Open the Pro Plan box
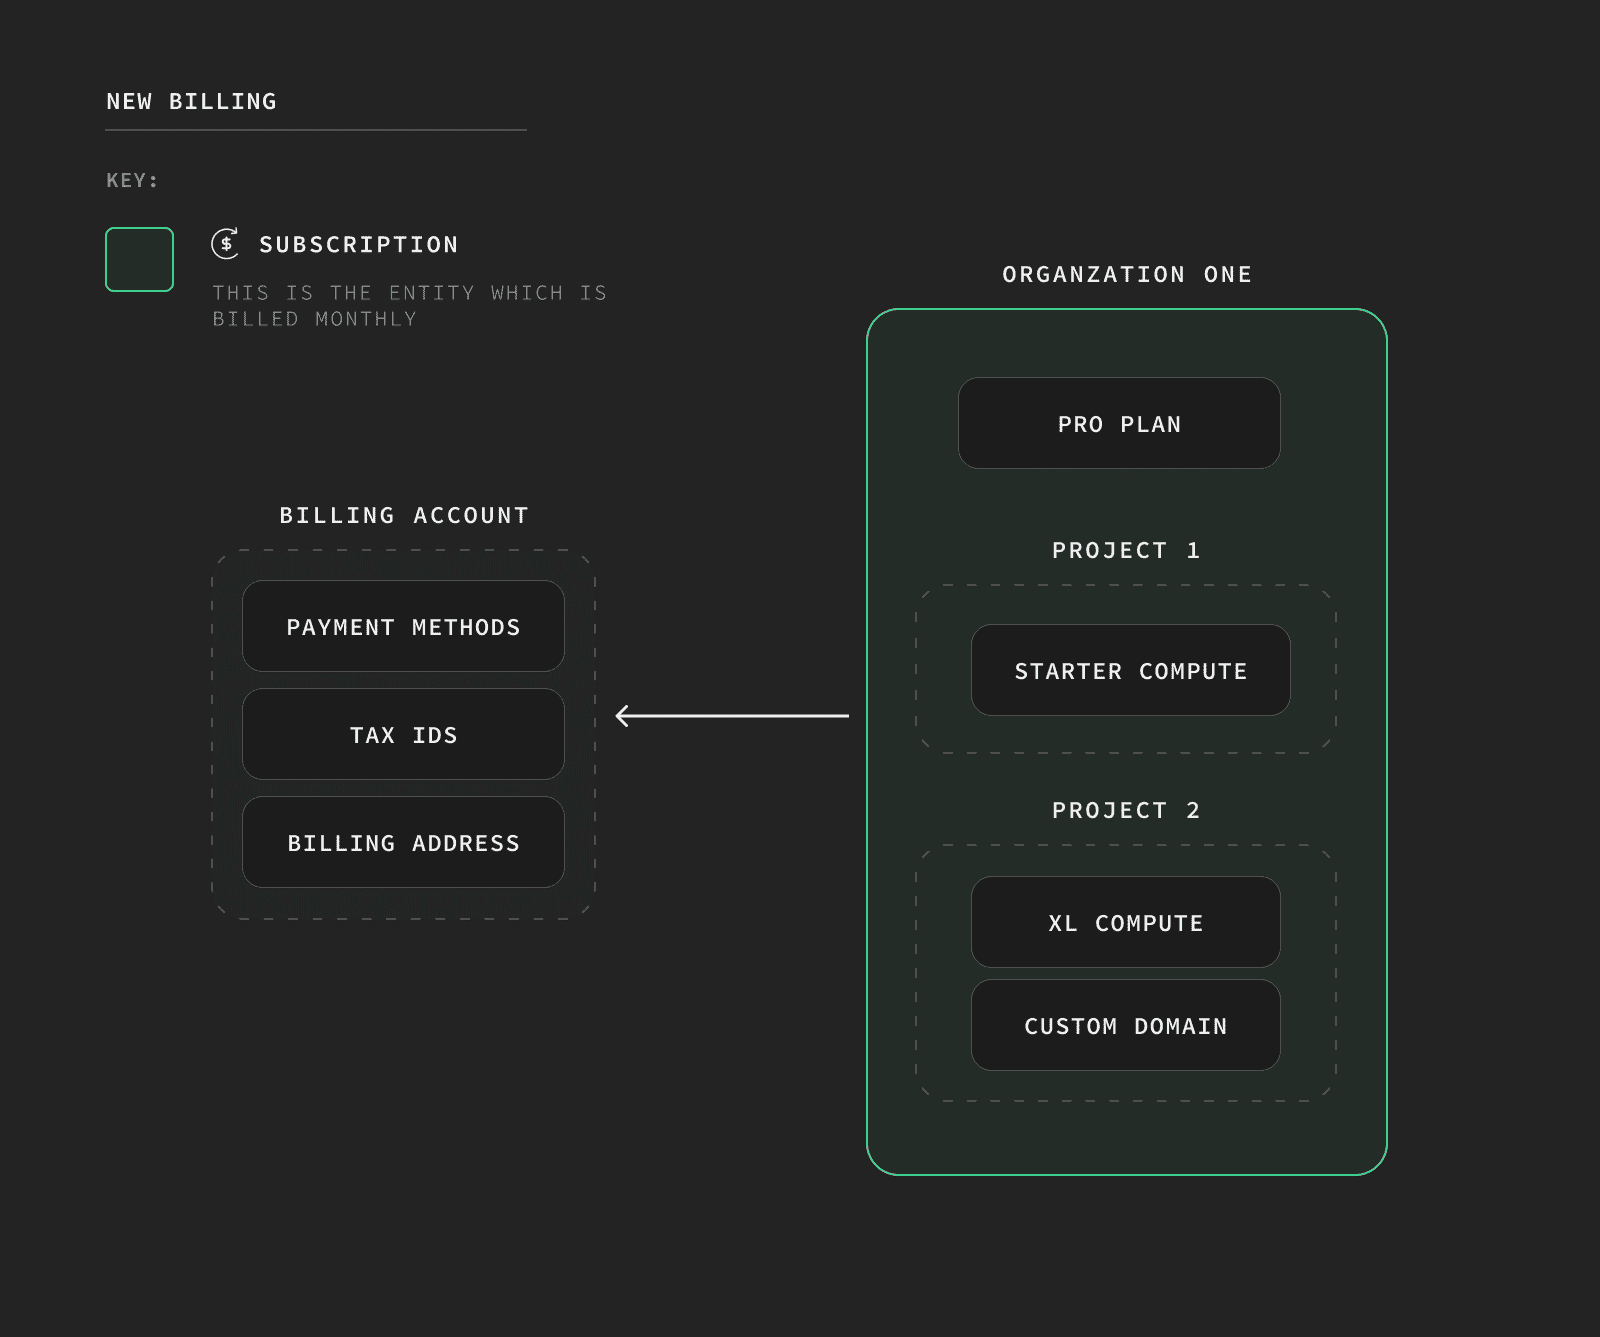Viewport: 1600px width, 1337px height. click(x=1119, y=424)
